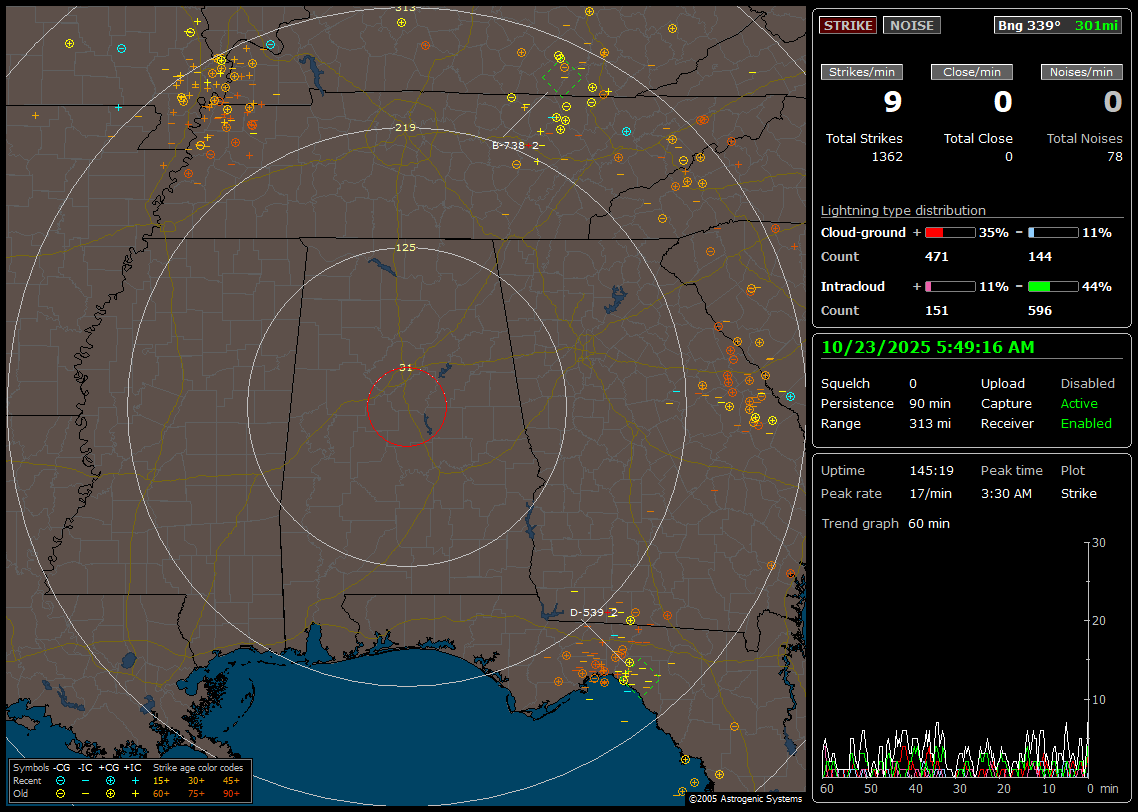This screenshot has height=812, width=1138.
Task: Click the old -CG yellow symbol in legend
Action: point(61,793)
